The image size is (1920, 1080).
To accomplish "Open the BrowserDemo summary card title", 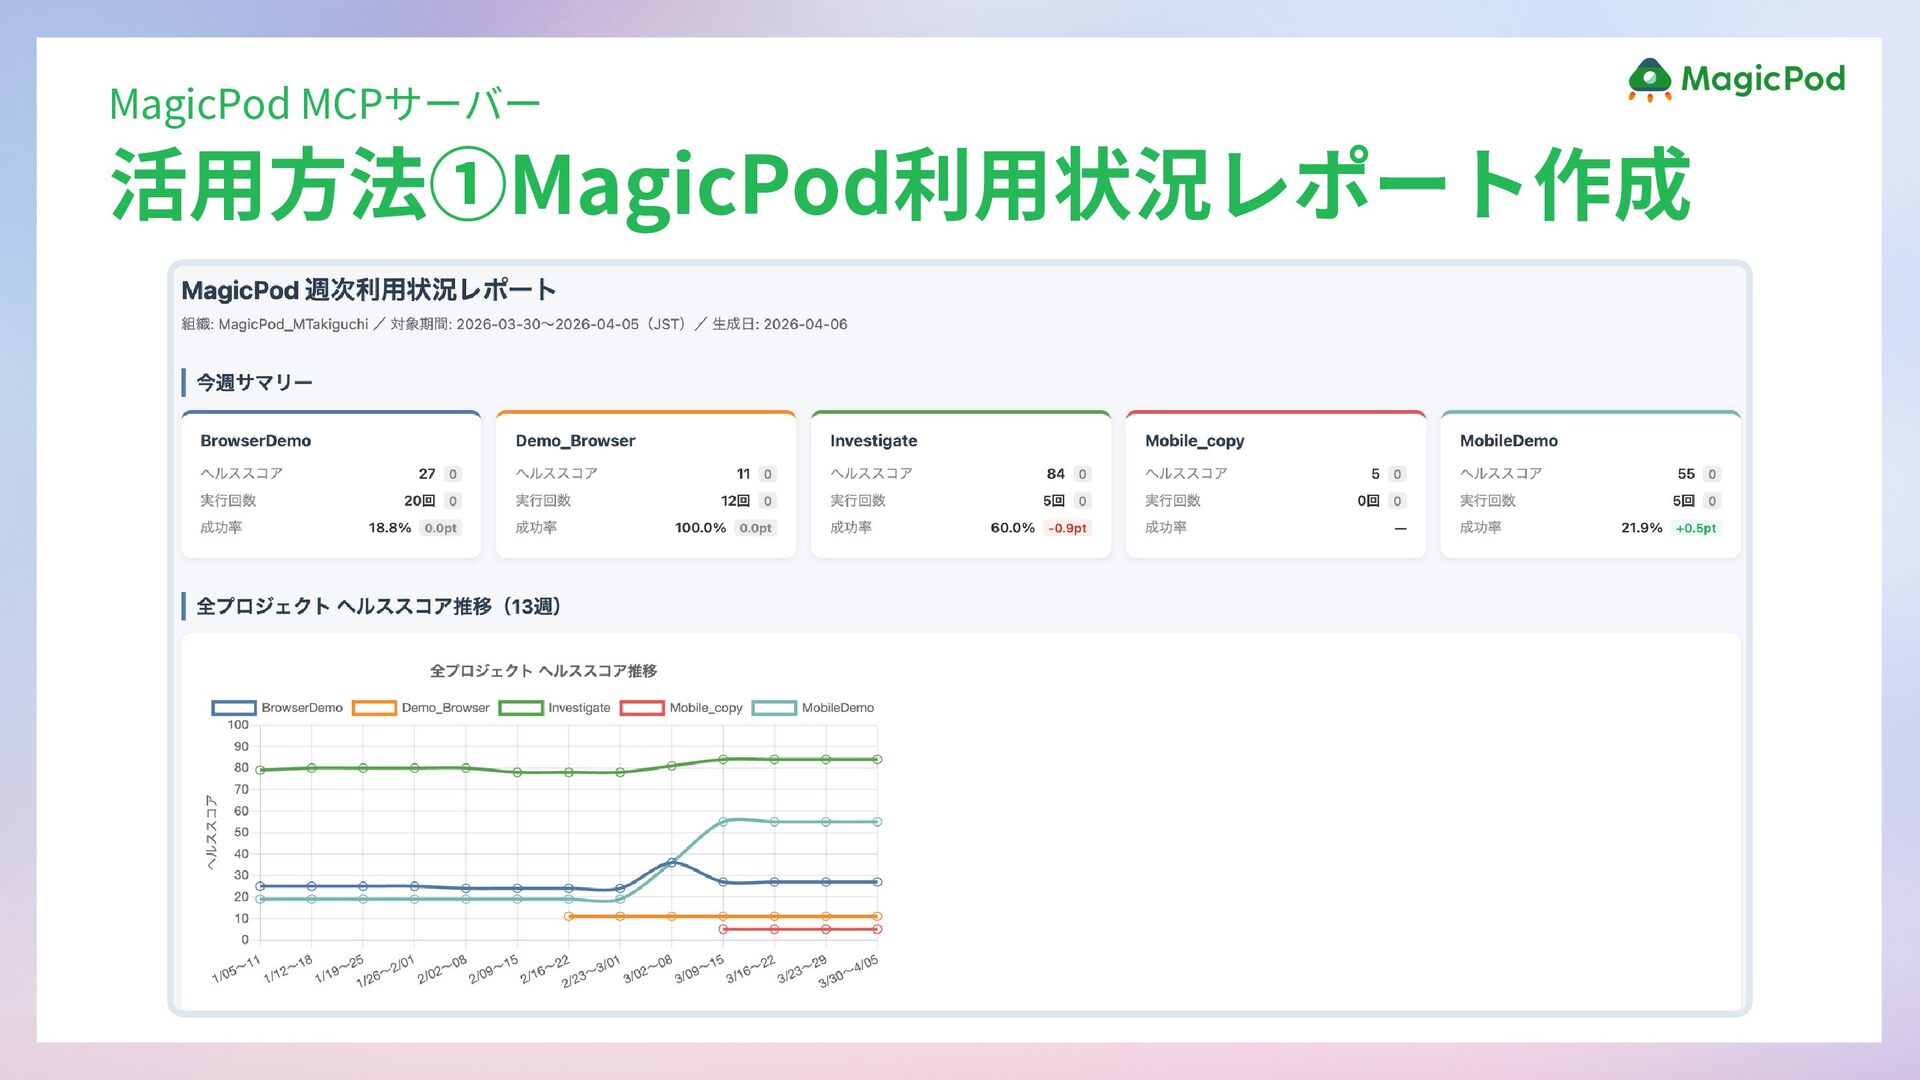I will [255, 441].
